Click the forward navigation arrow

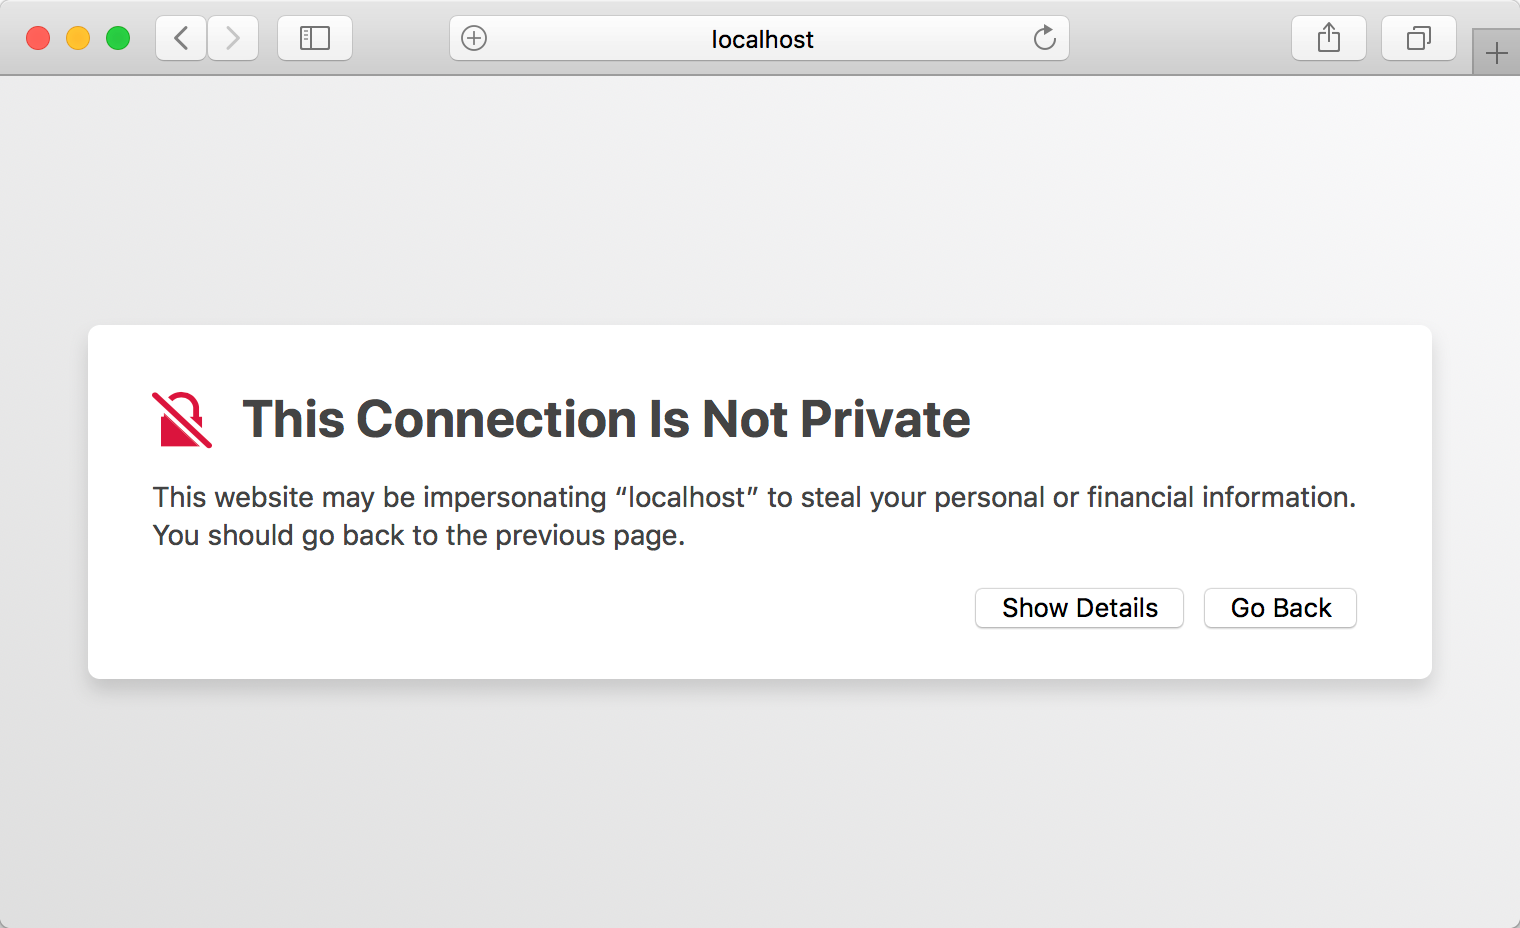[x=233, y=39]
